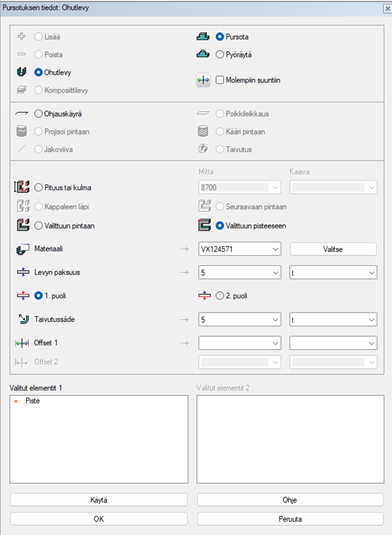Close the Pursotuksen tiedot dialog
The width and height of the screenshot is (392, 535).
pos(387,9)
